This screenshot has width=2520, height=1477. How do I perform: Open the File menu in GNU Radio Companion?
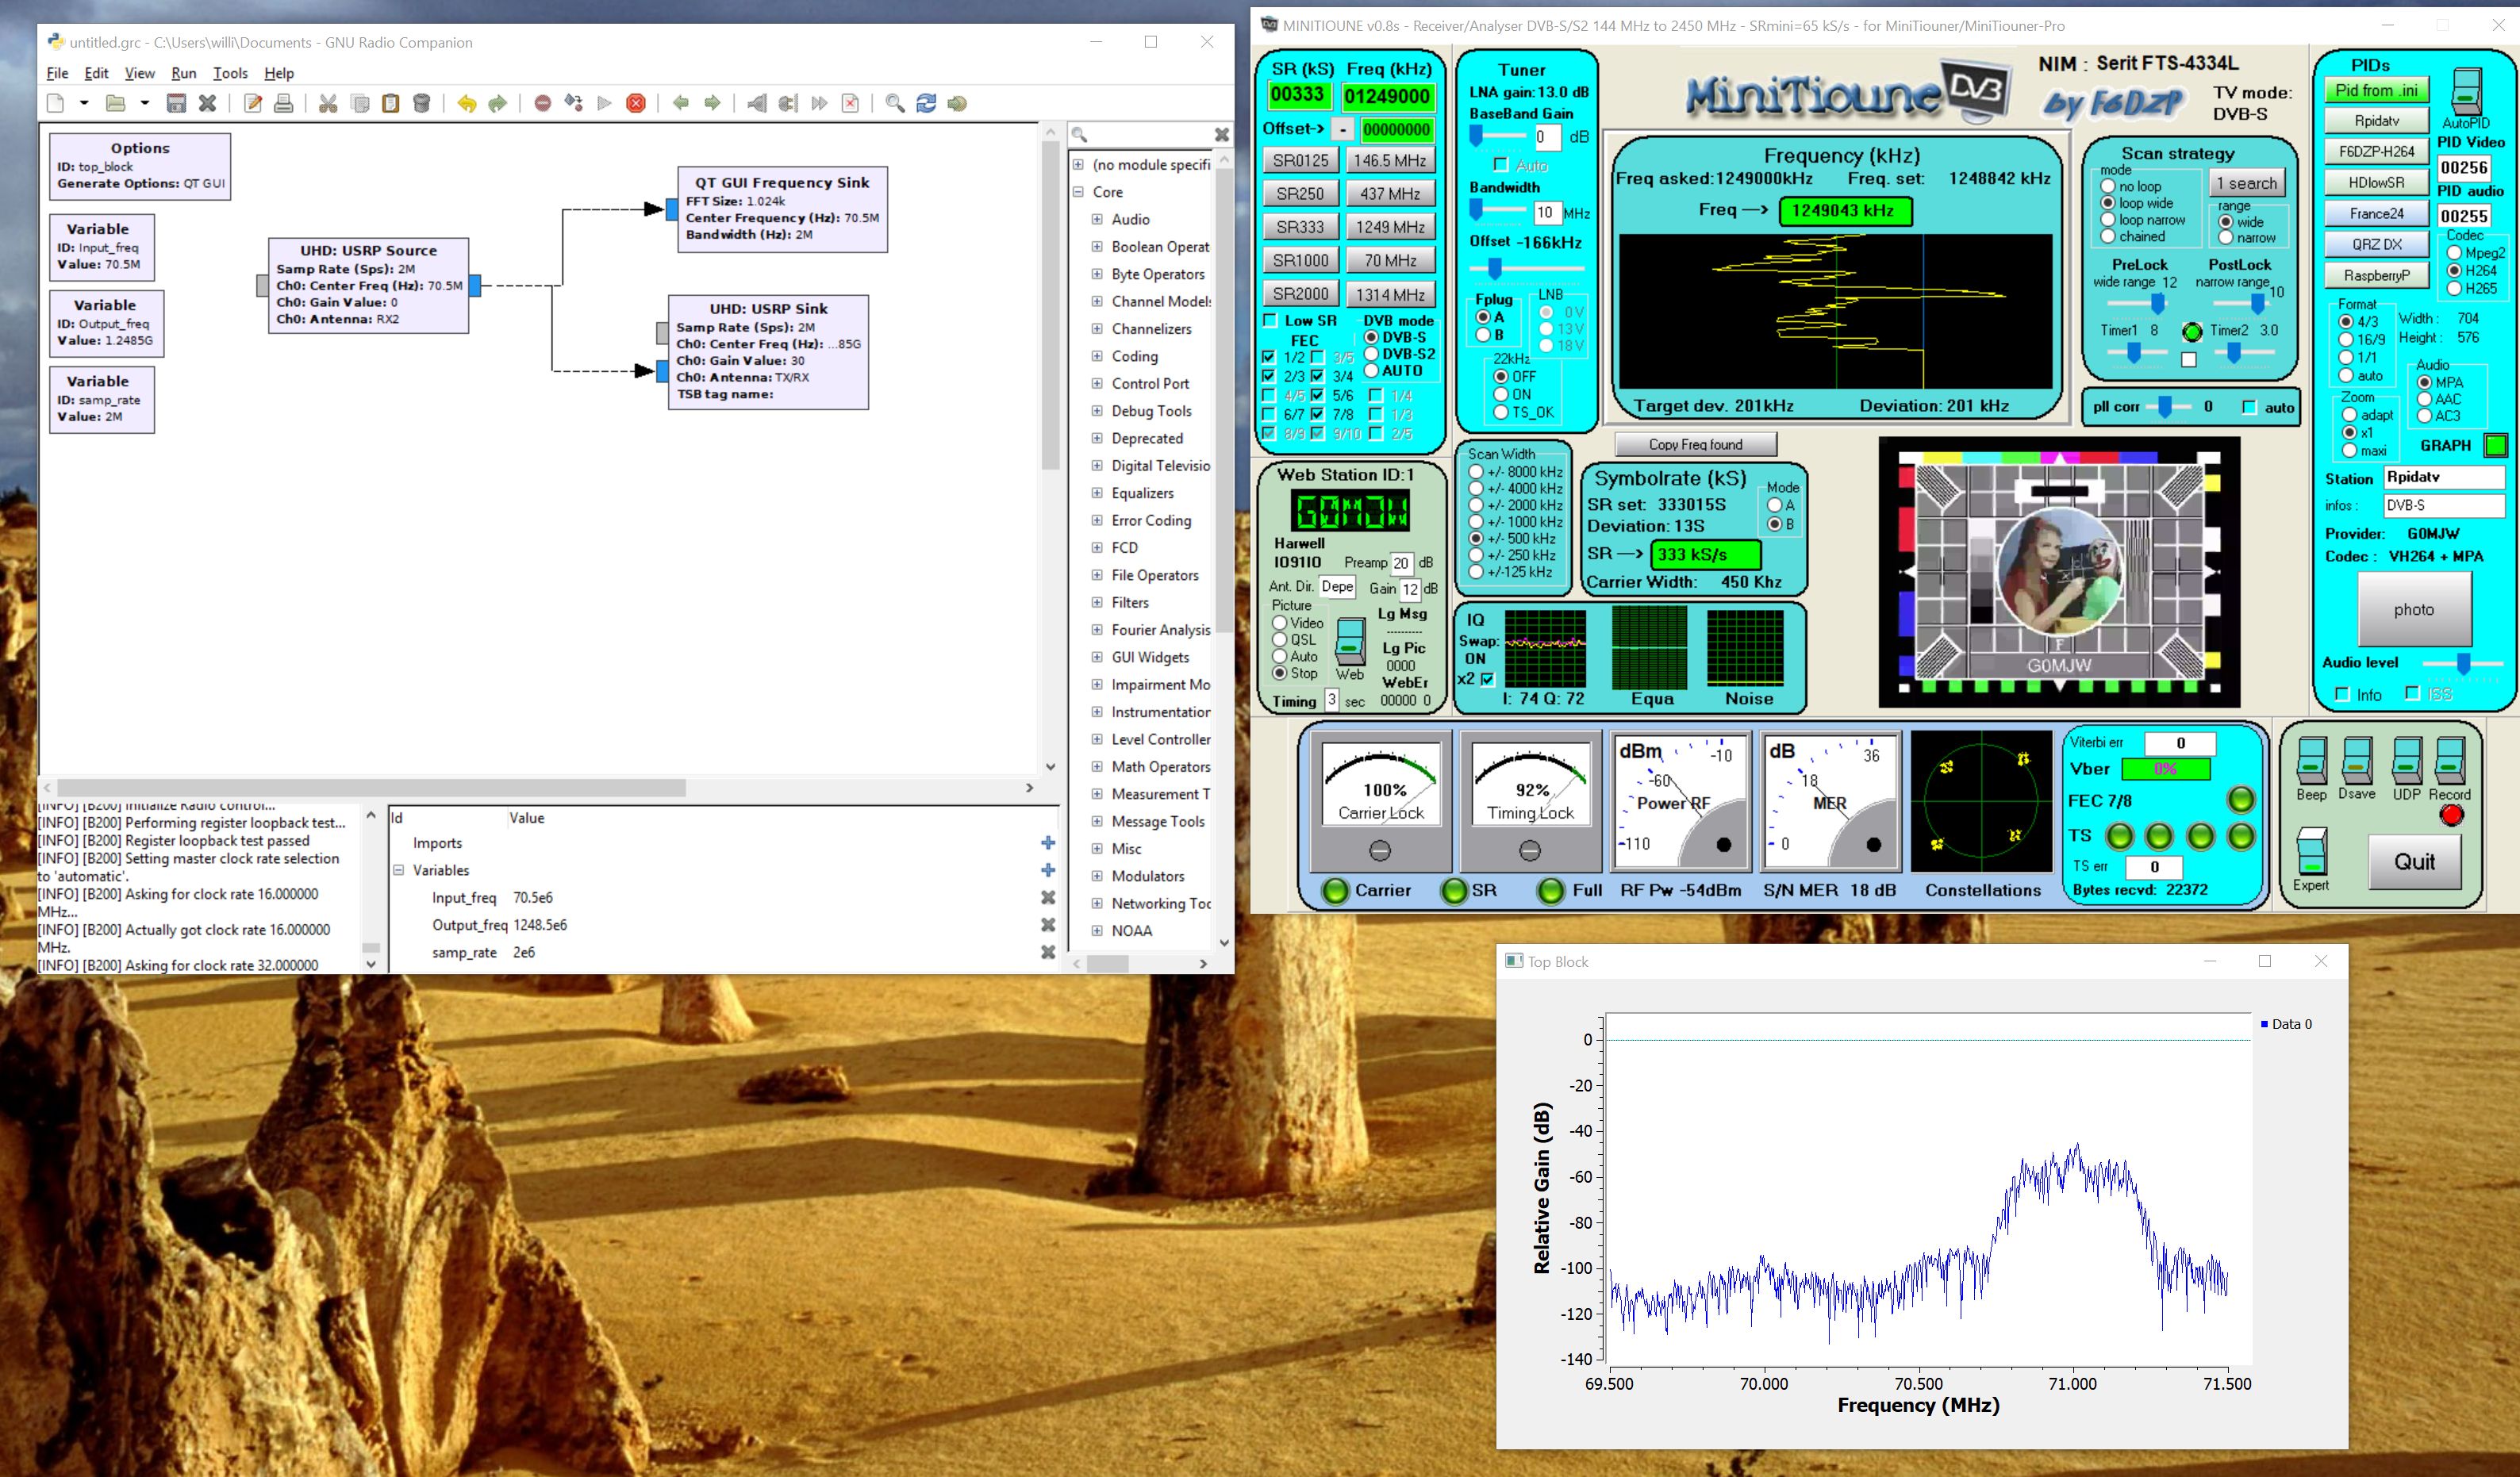tap(57, 73)
